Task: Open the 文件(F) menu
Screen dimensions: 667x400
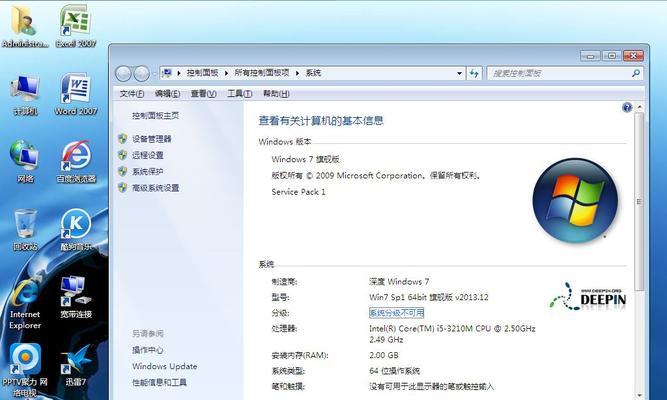Action: pos(131,94)
